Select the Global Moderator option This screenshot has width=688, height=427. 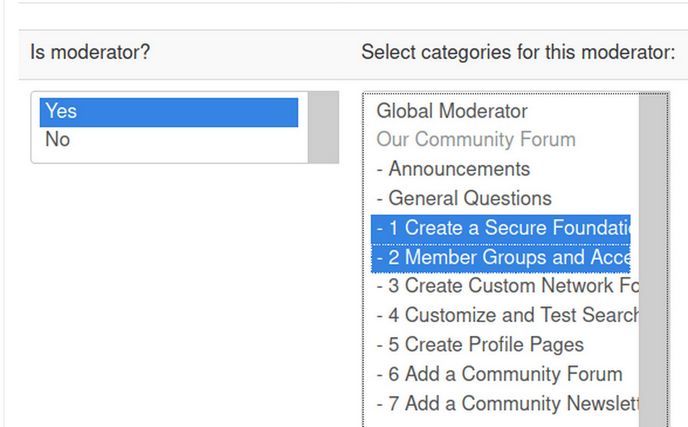coord(452,111)
